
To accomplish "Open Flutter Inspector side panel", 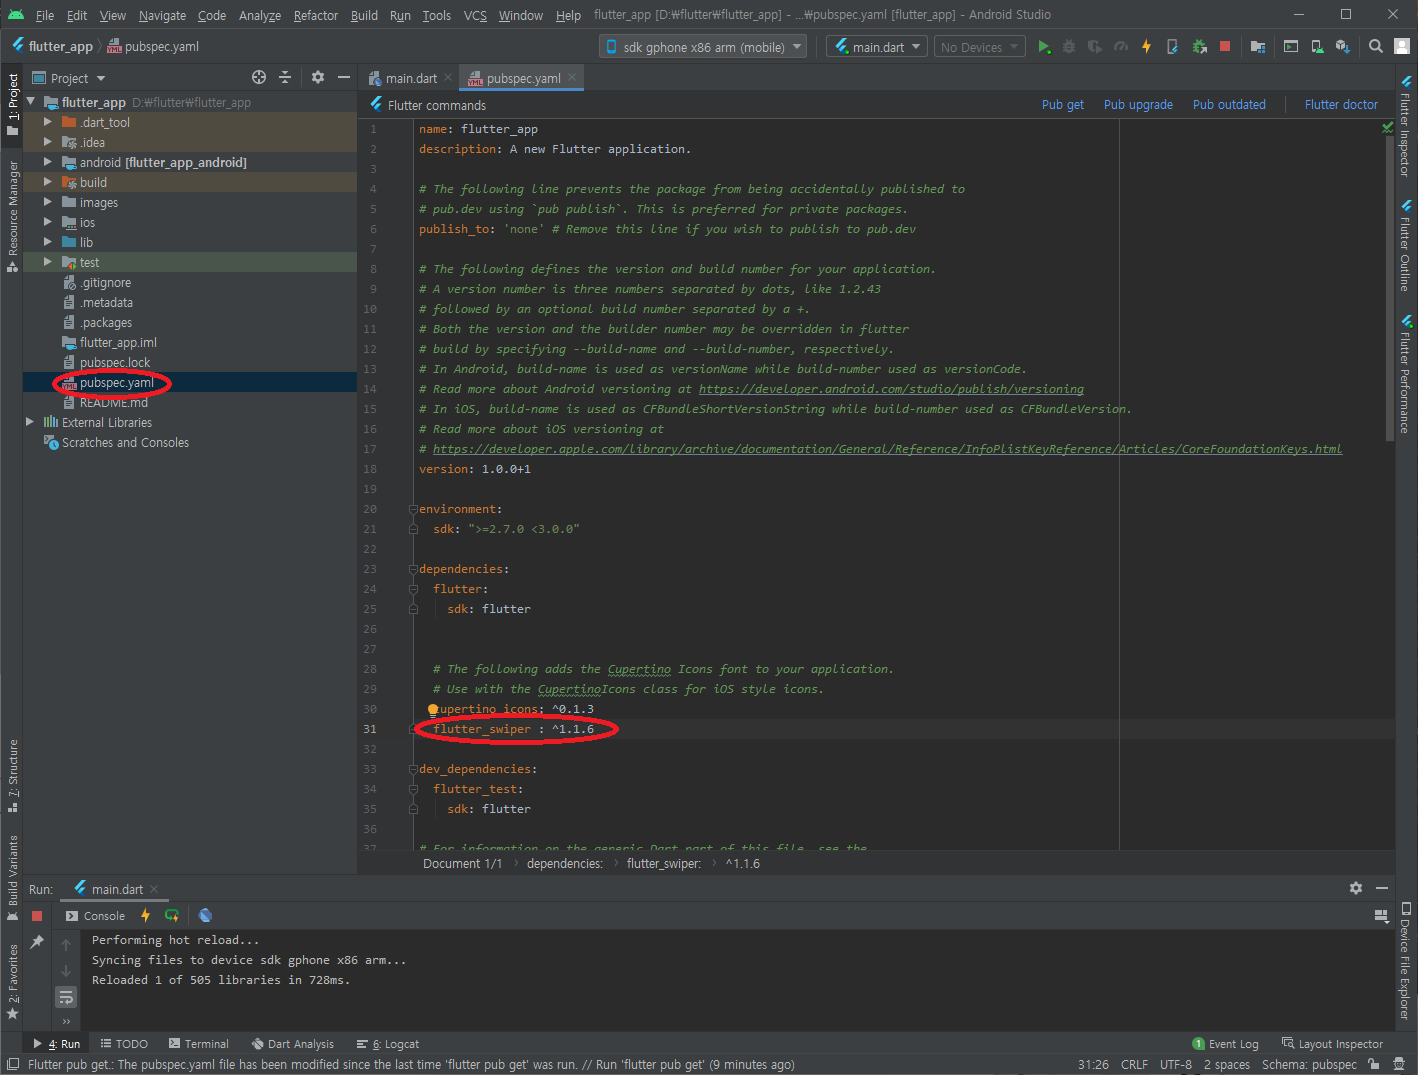I will pyautogui.click(x=1405, y=126).
